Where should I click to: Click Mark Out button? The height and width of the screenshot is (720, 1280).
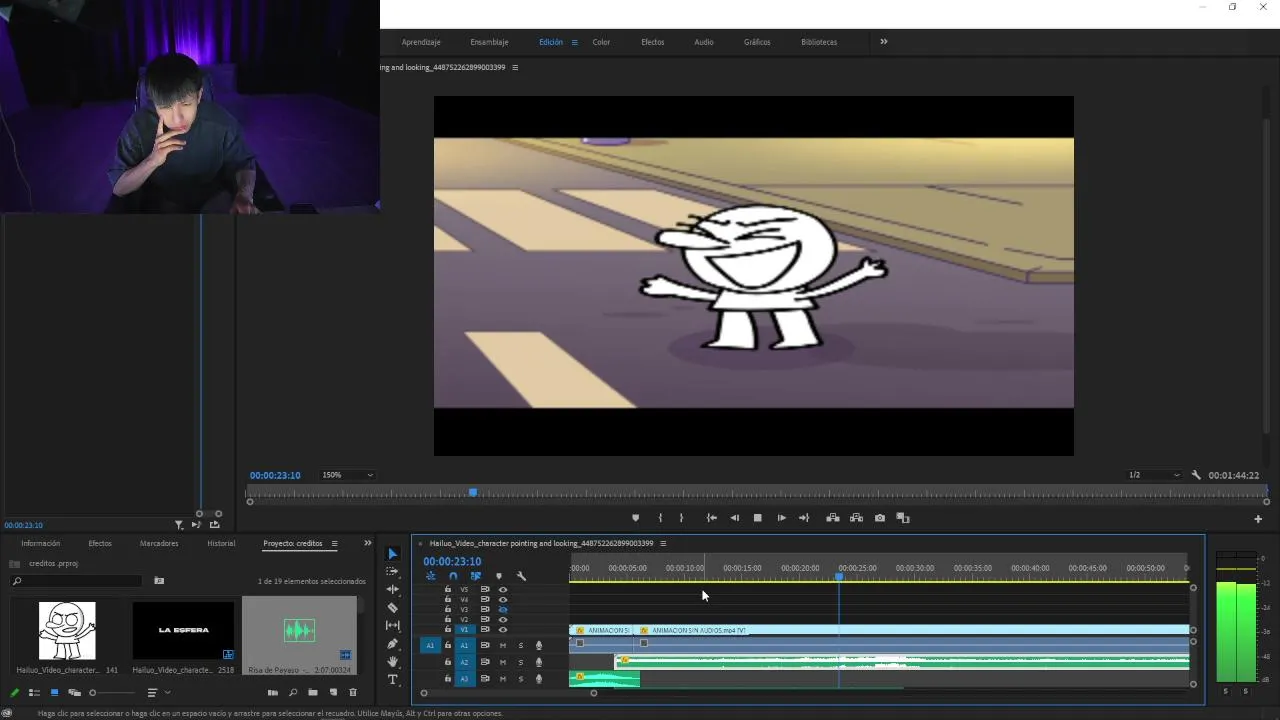(x=681, y=518)
